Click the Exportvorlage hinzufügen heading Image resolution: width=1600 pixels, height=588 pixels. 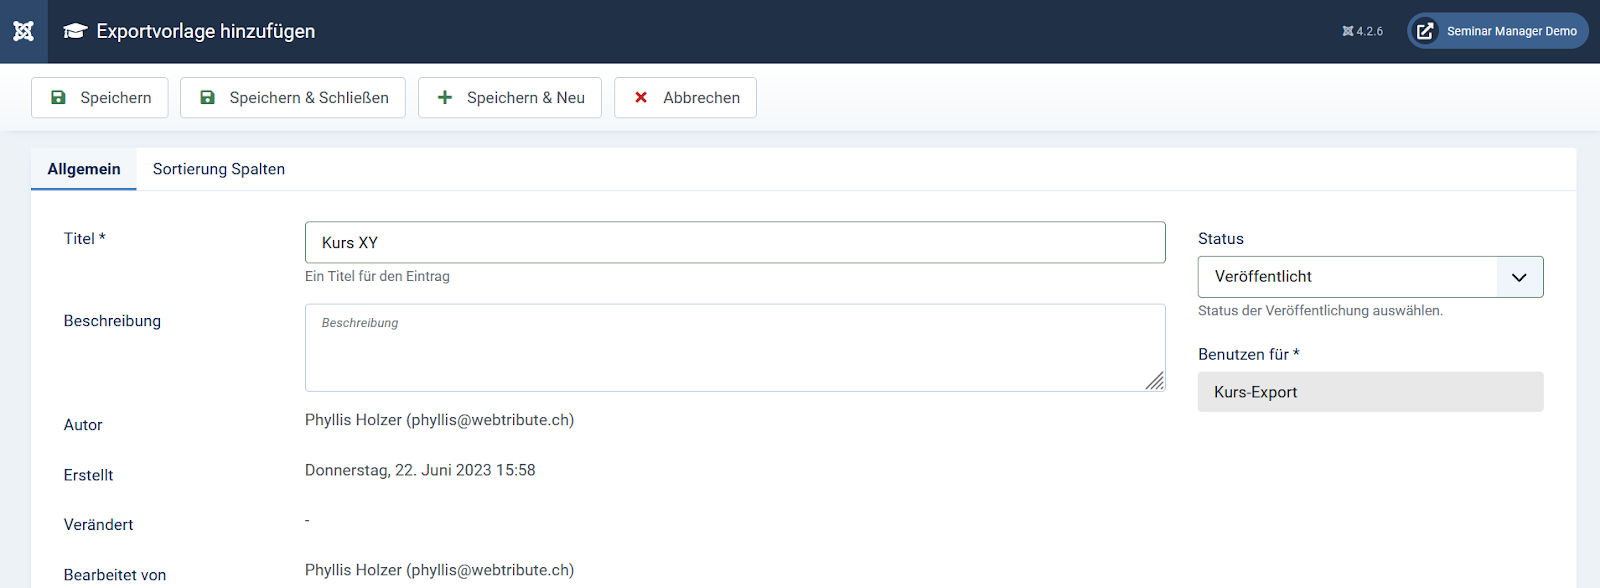tap(206, 31)
